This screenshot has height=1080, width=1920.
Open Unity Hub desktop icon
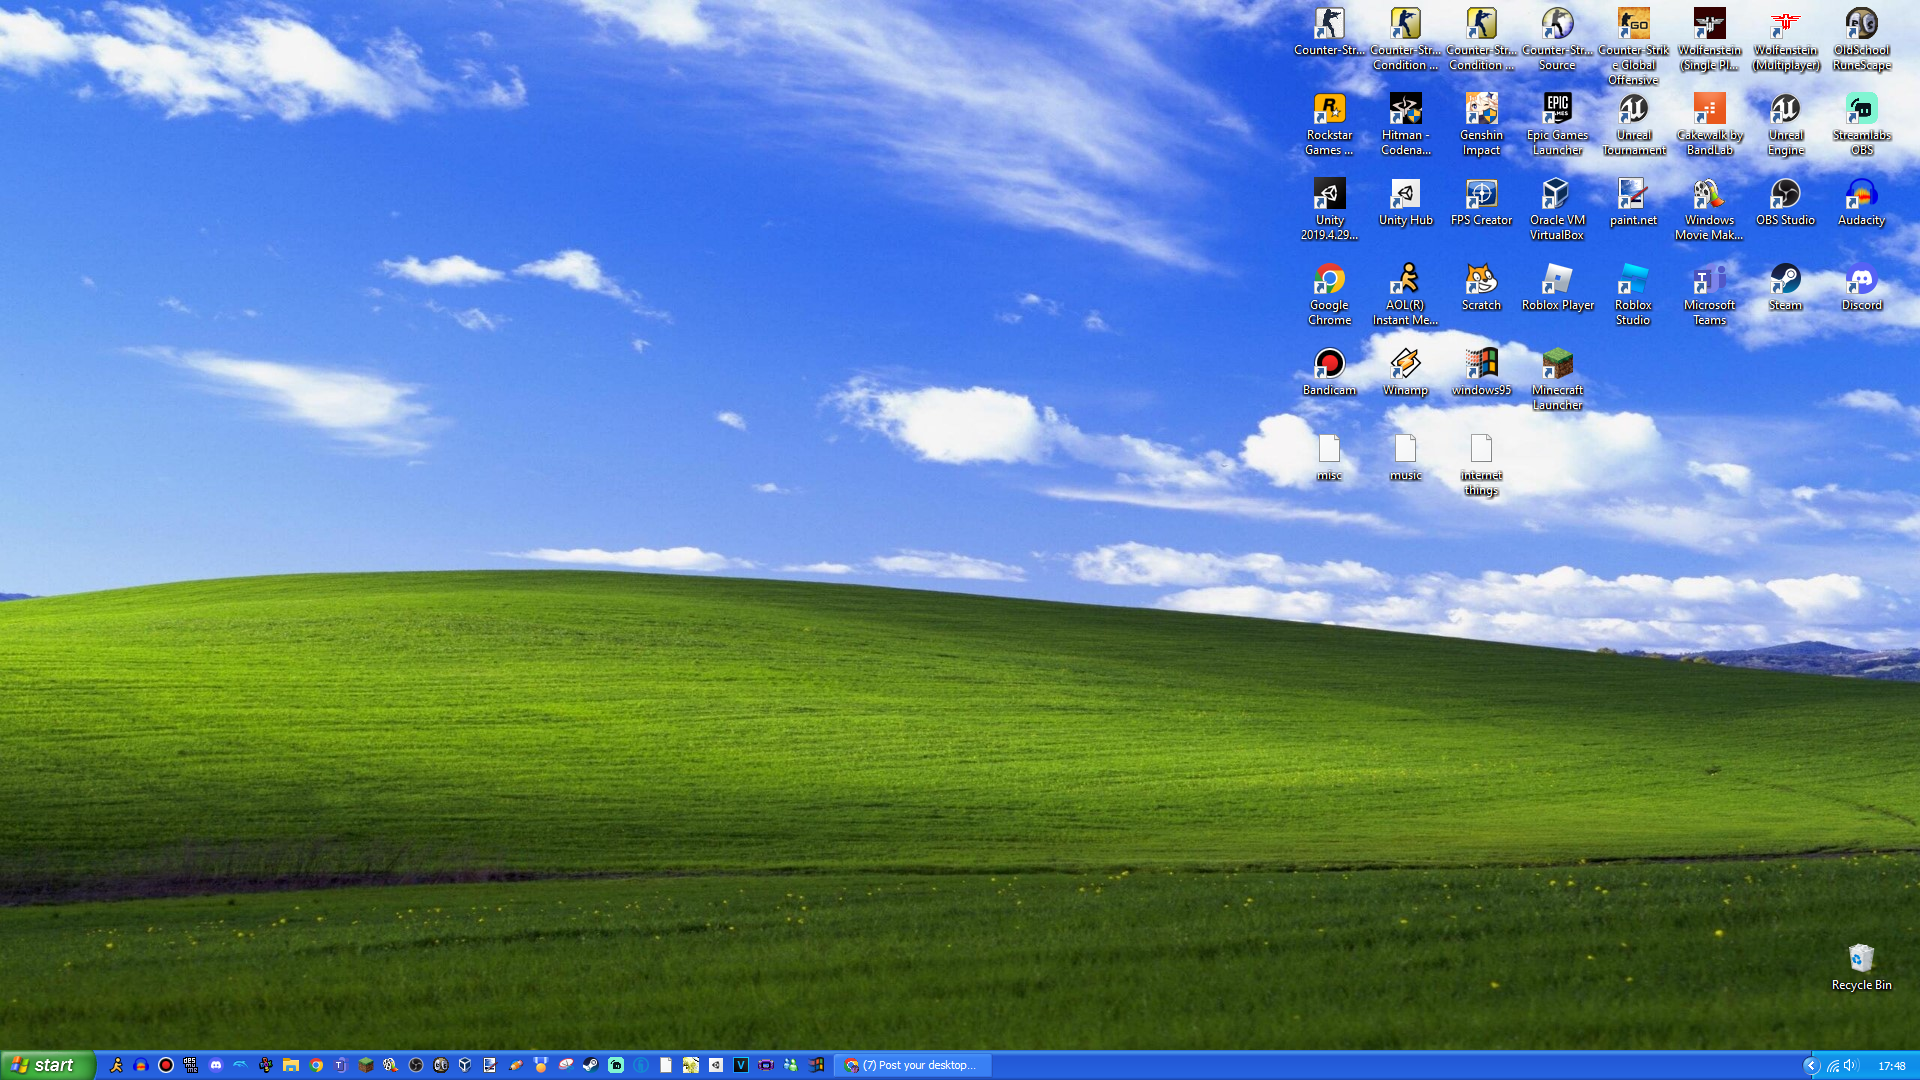click(x=1405, y=203)
